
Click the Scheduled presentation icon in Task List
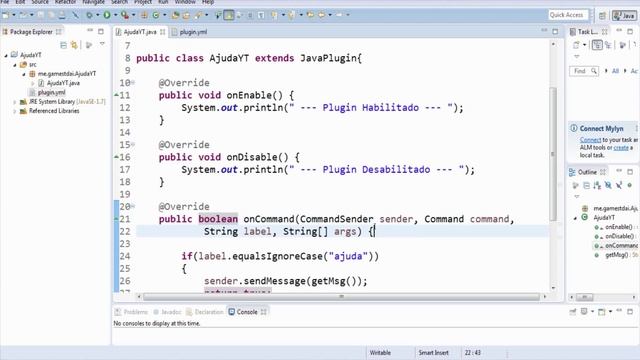tap(608, 45)
